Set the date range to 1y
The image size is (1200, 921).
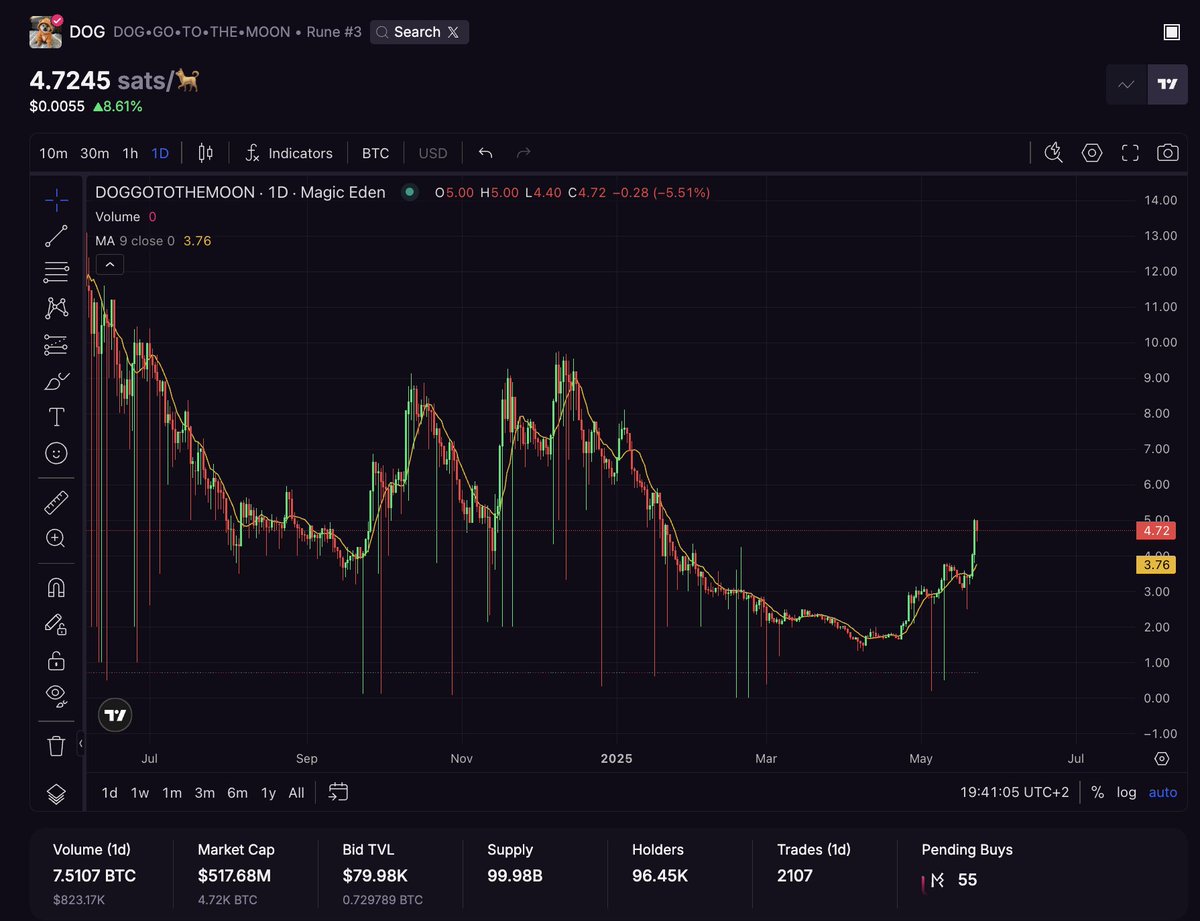point(268,792)
